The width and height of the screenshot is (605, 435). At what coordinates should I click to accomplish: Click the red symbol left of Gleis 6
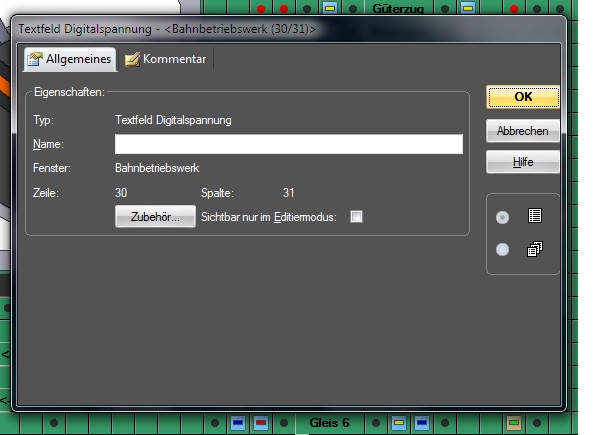(260, 423)
